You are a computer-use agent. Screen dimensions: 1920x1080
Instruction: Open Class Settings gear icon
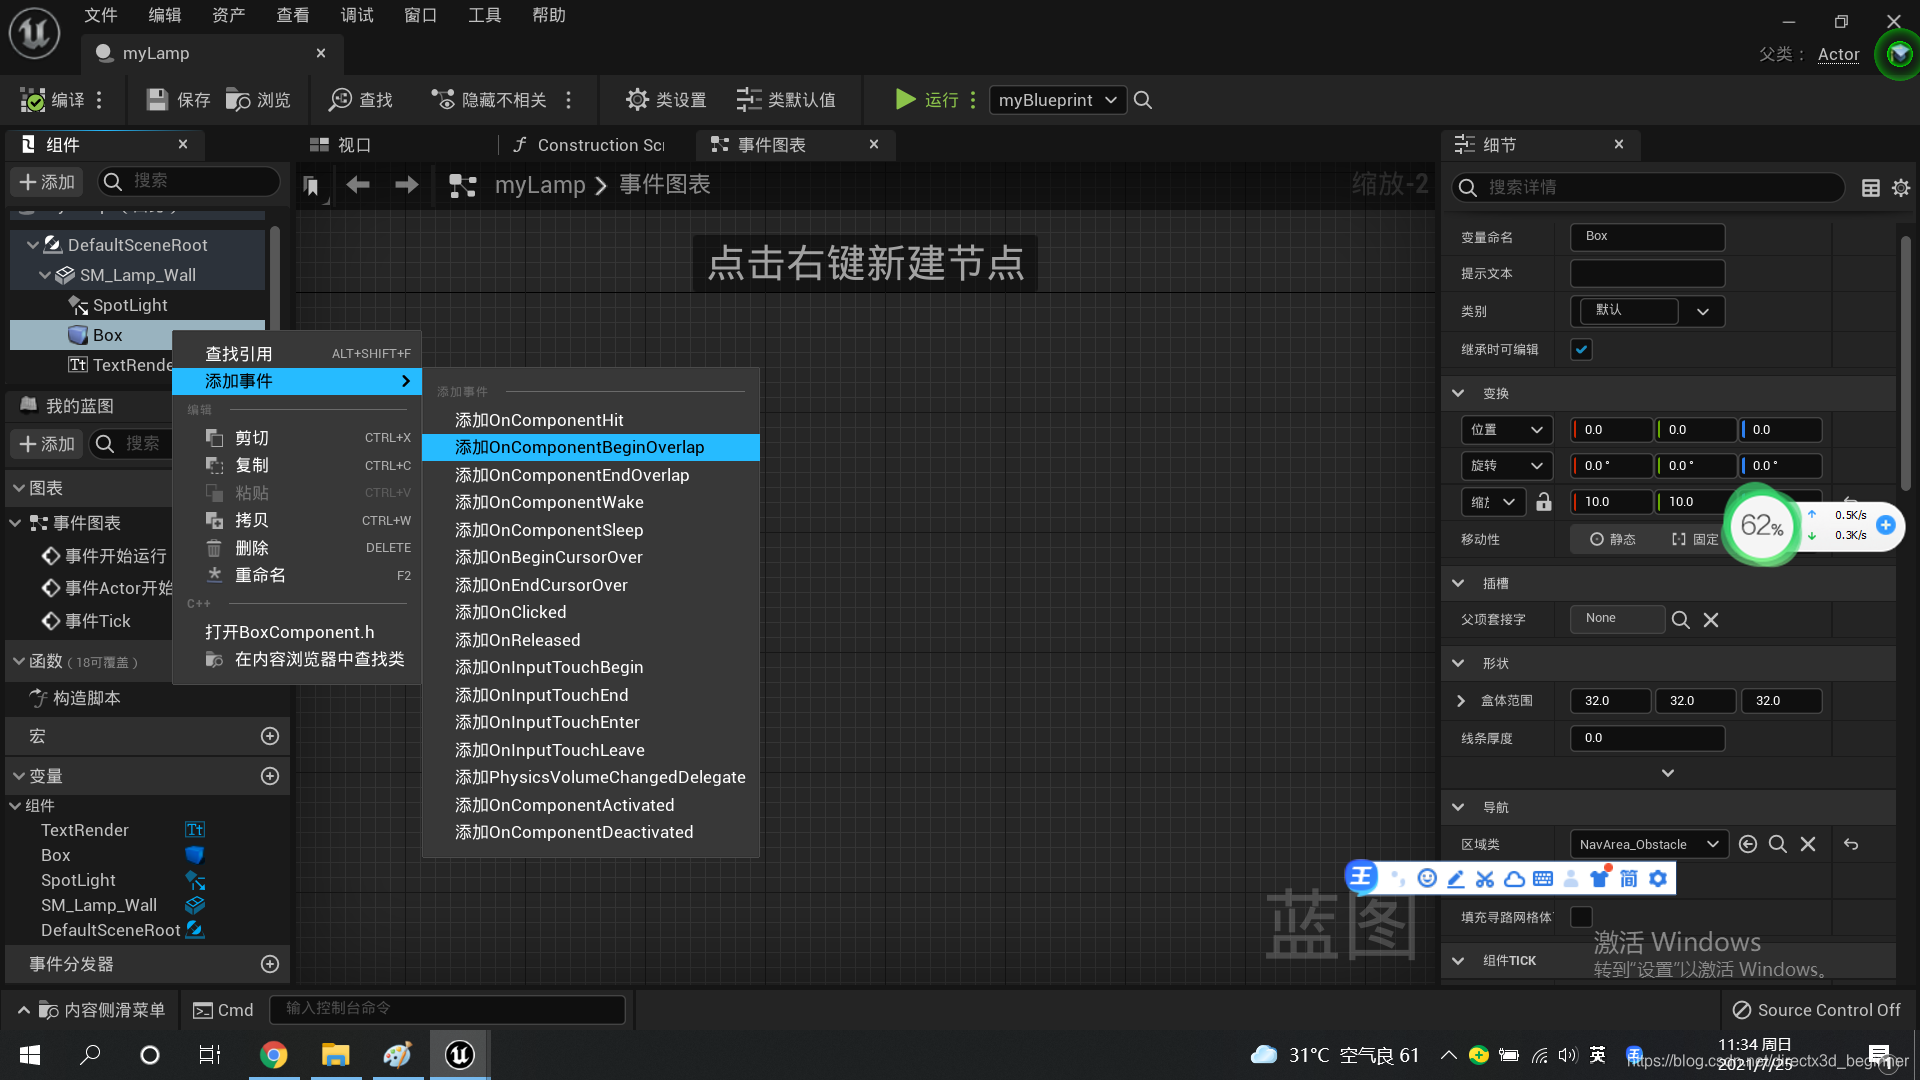637,100
